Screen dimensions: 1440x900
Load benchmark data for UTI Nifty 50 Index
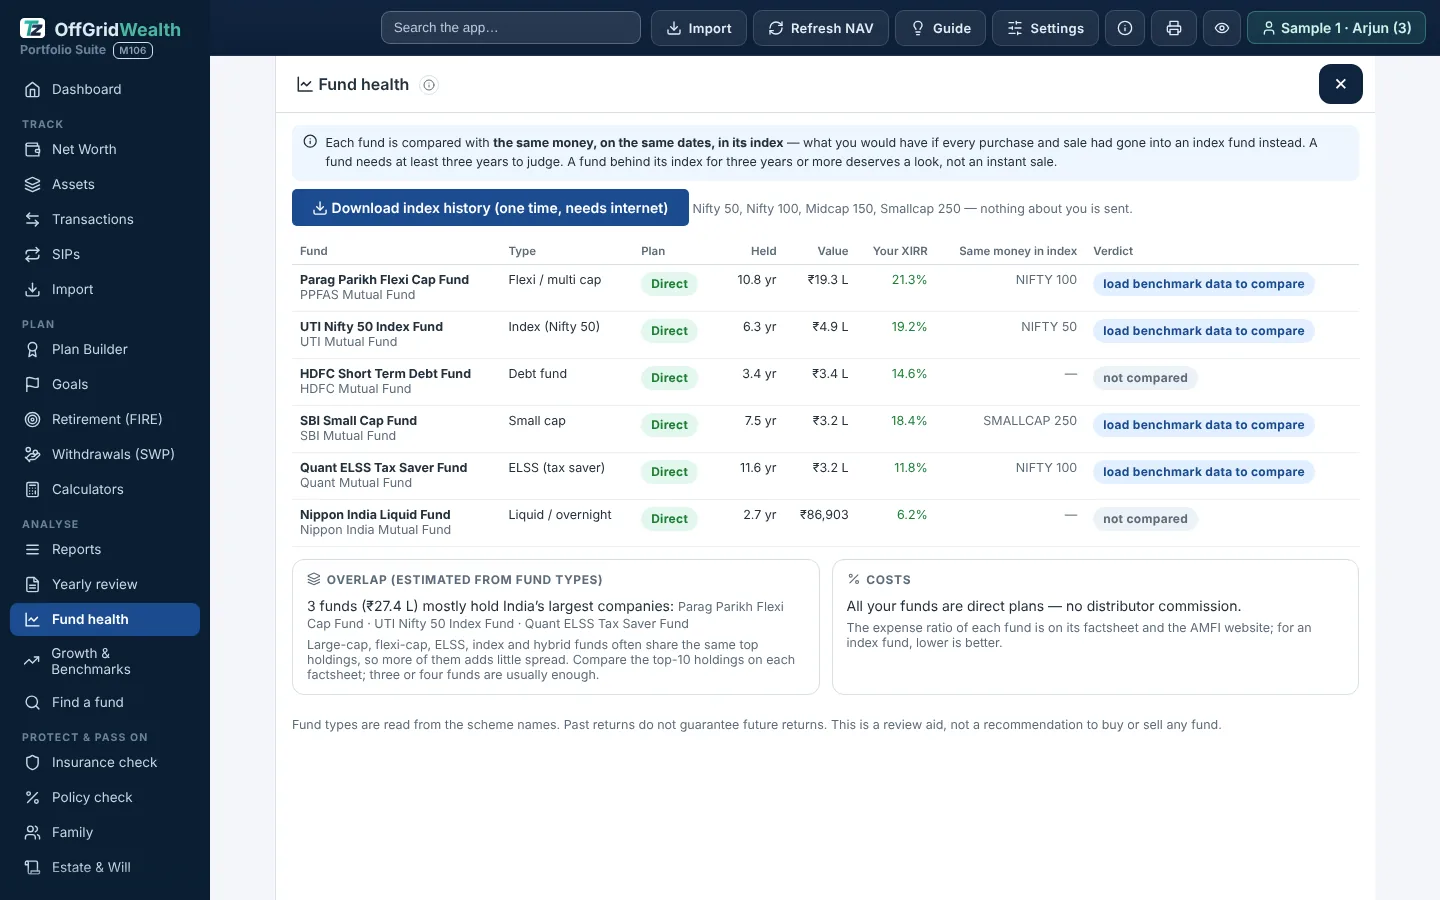click(x=1203, y=331)
